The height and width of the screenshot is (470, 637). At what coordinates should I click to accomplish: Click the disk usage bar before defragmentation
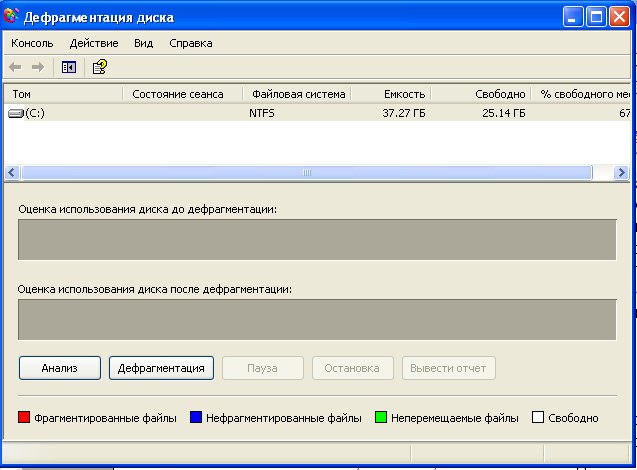pyautogui.click(x=317, y=240)
